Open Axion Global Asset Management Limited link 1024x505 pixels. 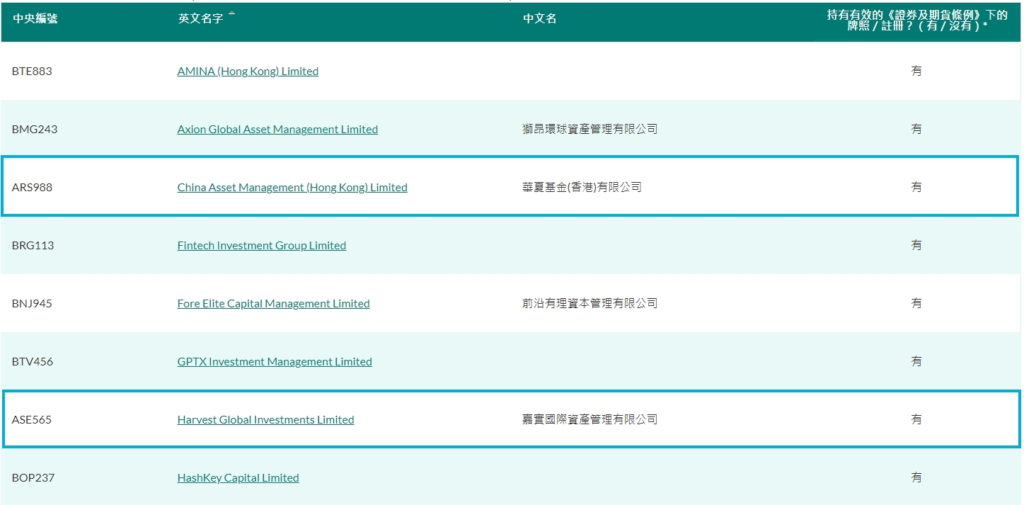click(x=278, y=129)
